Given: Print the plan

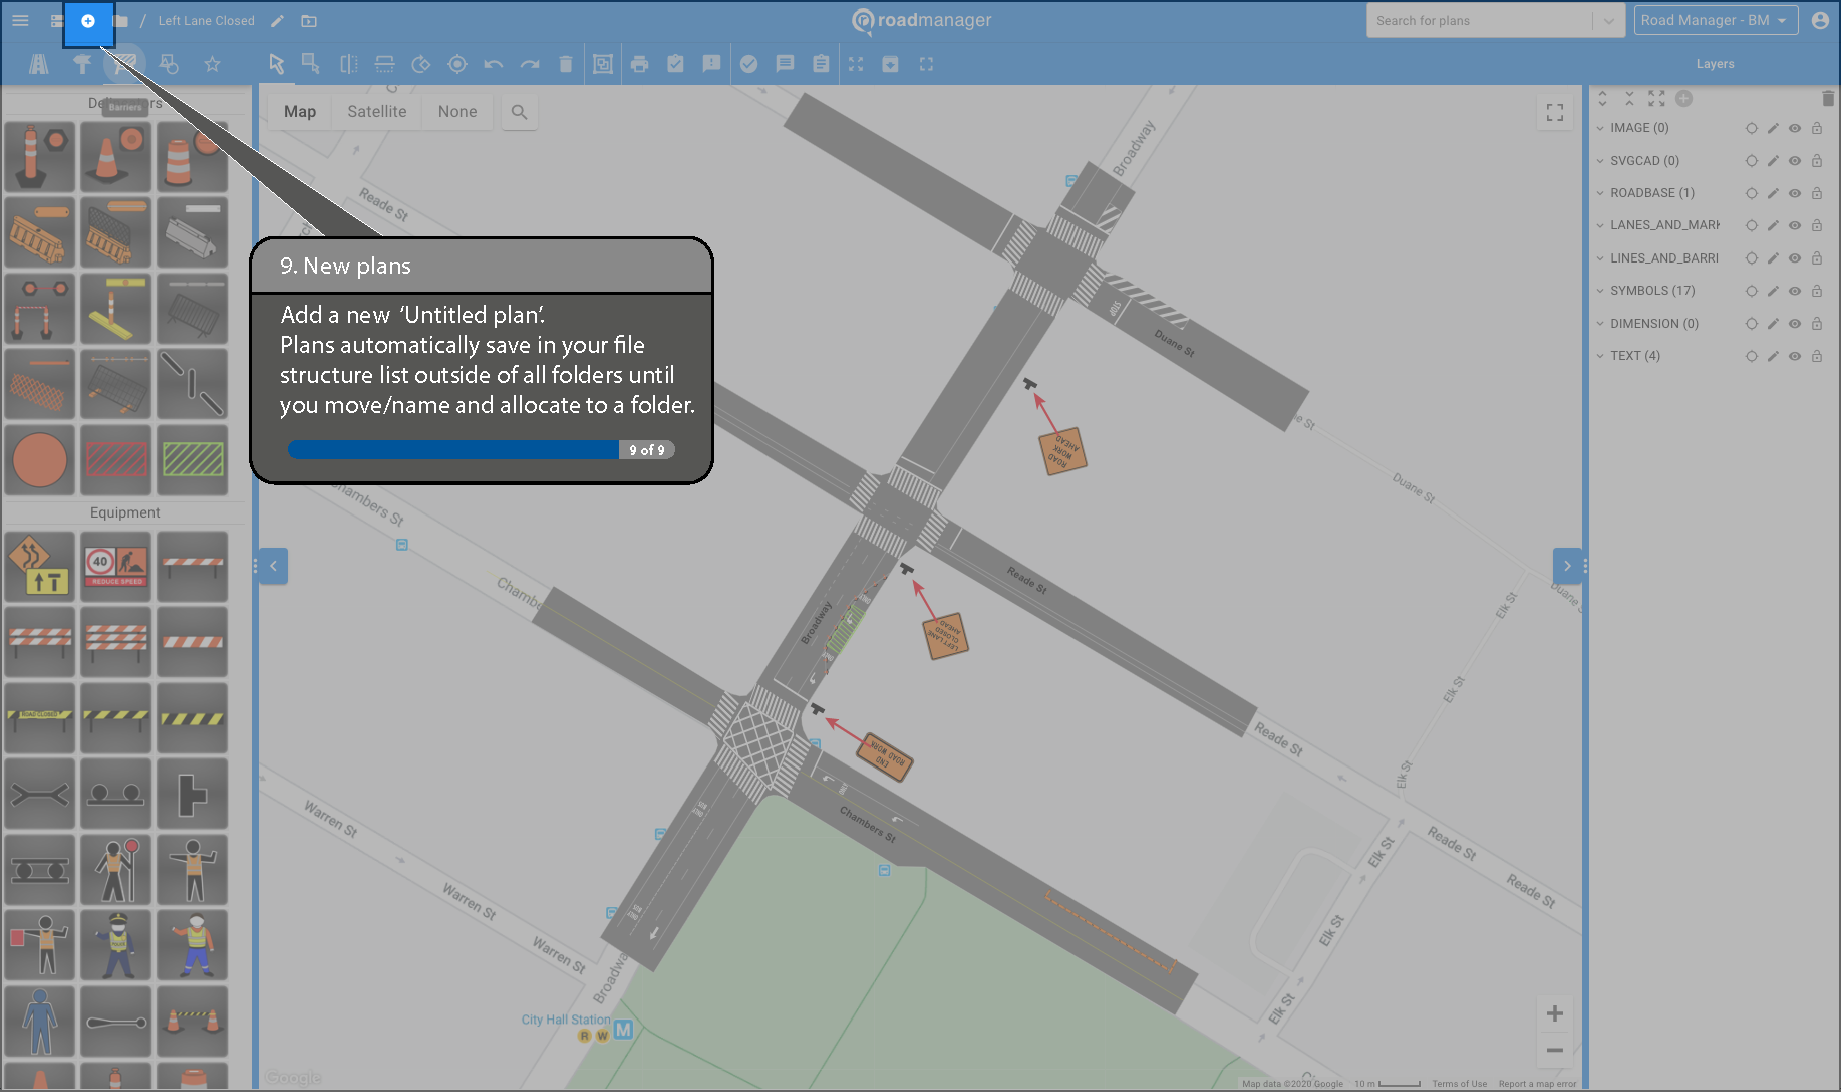Looking at the screenshot, I should pos(640,64).
